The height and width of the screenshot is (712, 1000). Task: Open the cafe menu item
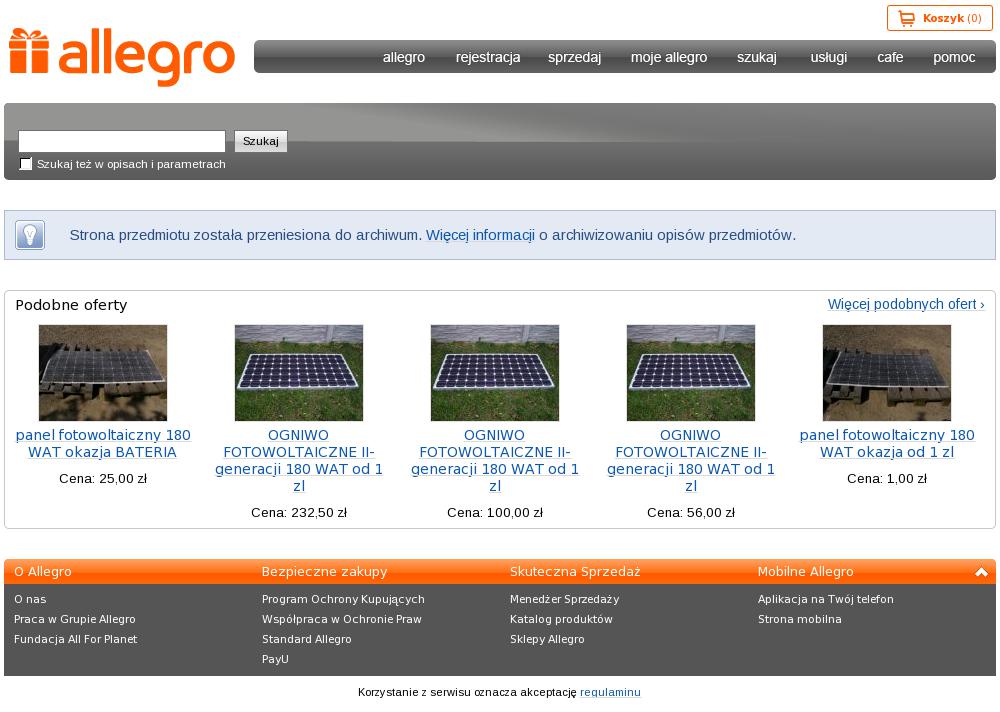890,57
